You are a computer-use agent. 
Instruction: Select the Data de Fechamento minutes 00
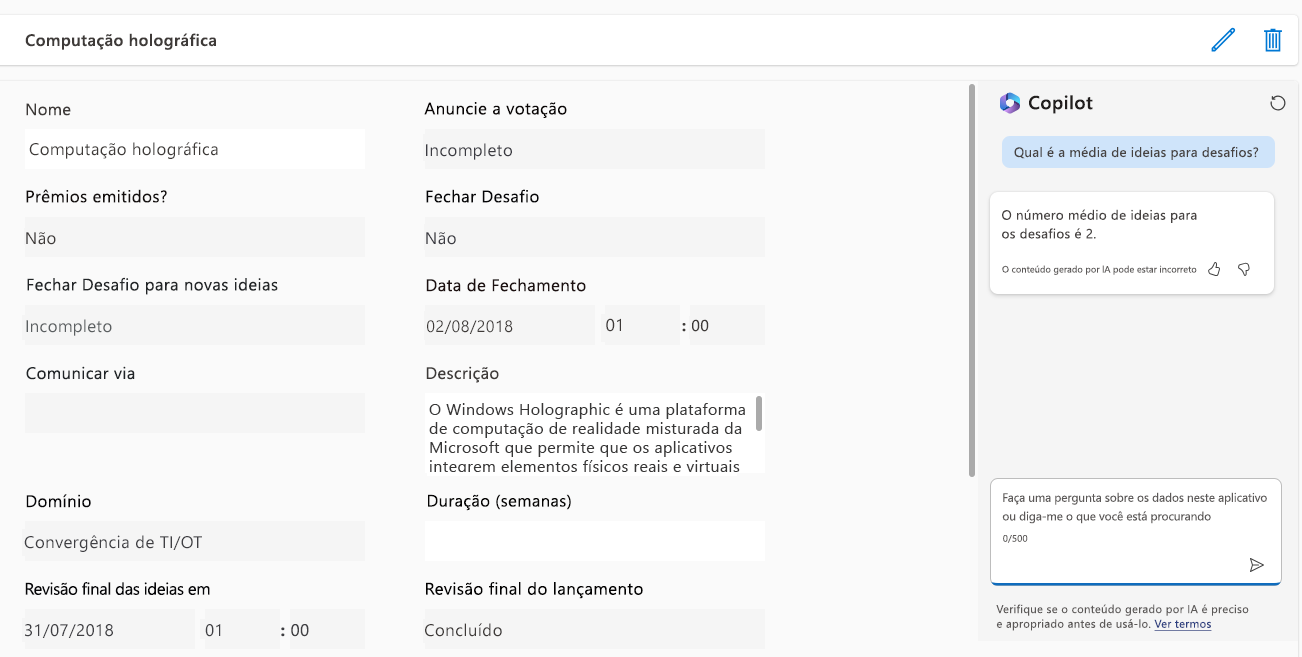(727, 326)
